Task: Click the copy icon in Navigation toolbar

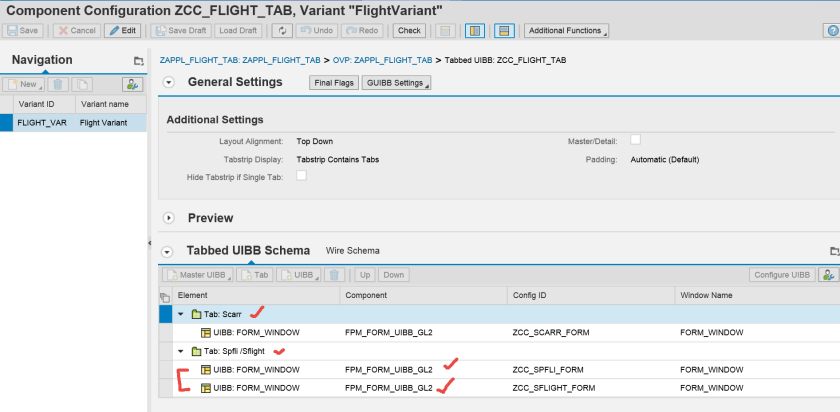Action: [x=82, y=84]
